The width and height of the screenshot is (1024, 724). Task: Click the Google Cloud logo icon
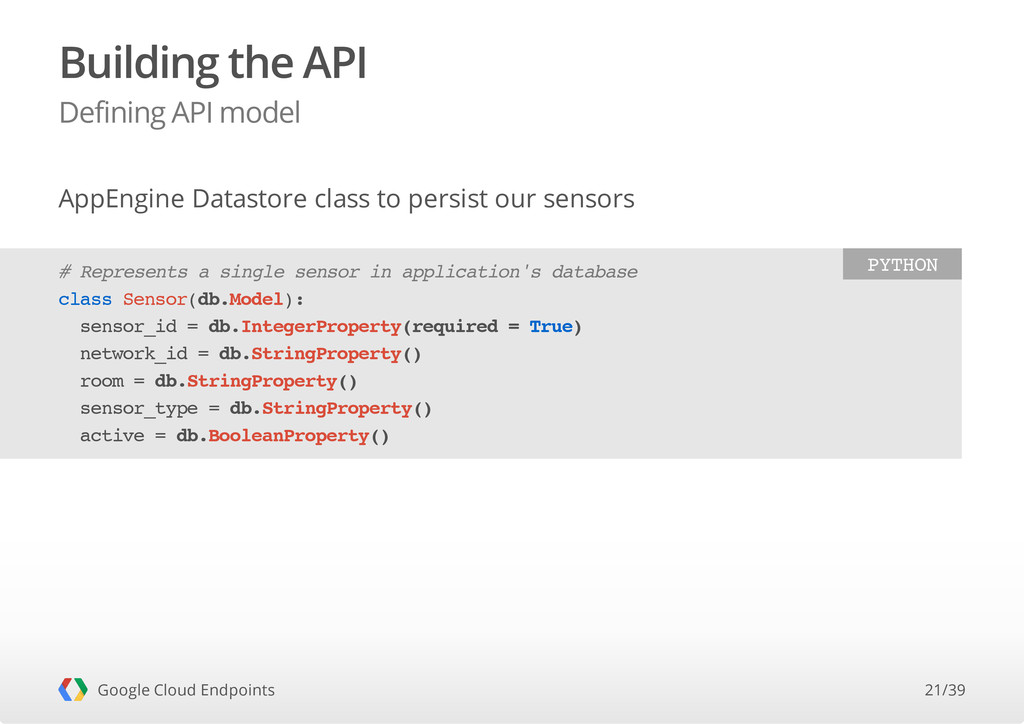(x=72, y=689)
